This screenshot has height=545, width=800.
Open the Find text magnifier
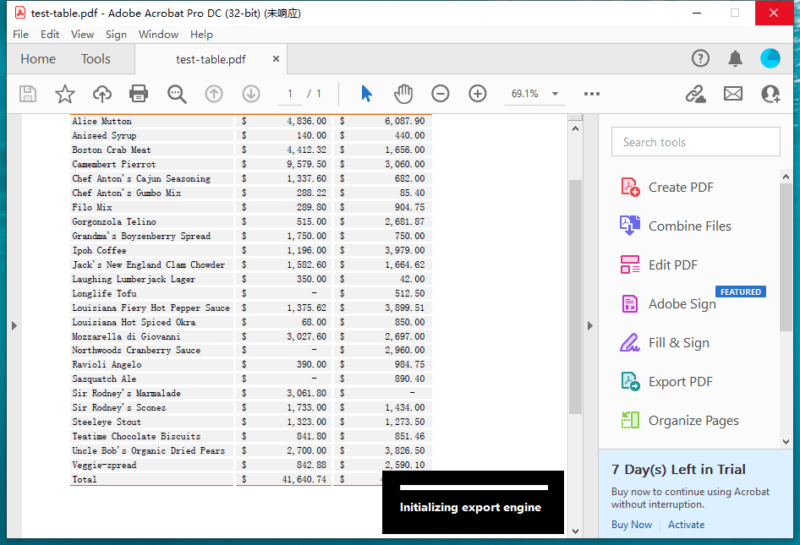click(177, 94)
